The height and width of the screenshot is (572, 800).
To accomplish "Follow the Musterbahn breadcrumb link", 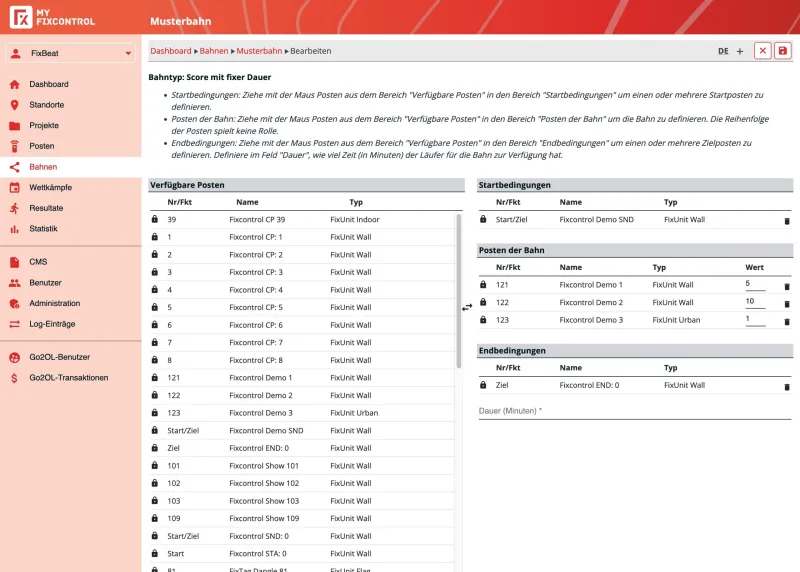I will [259, 51].
